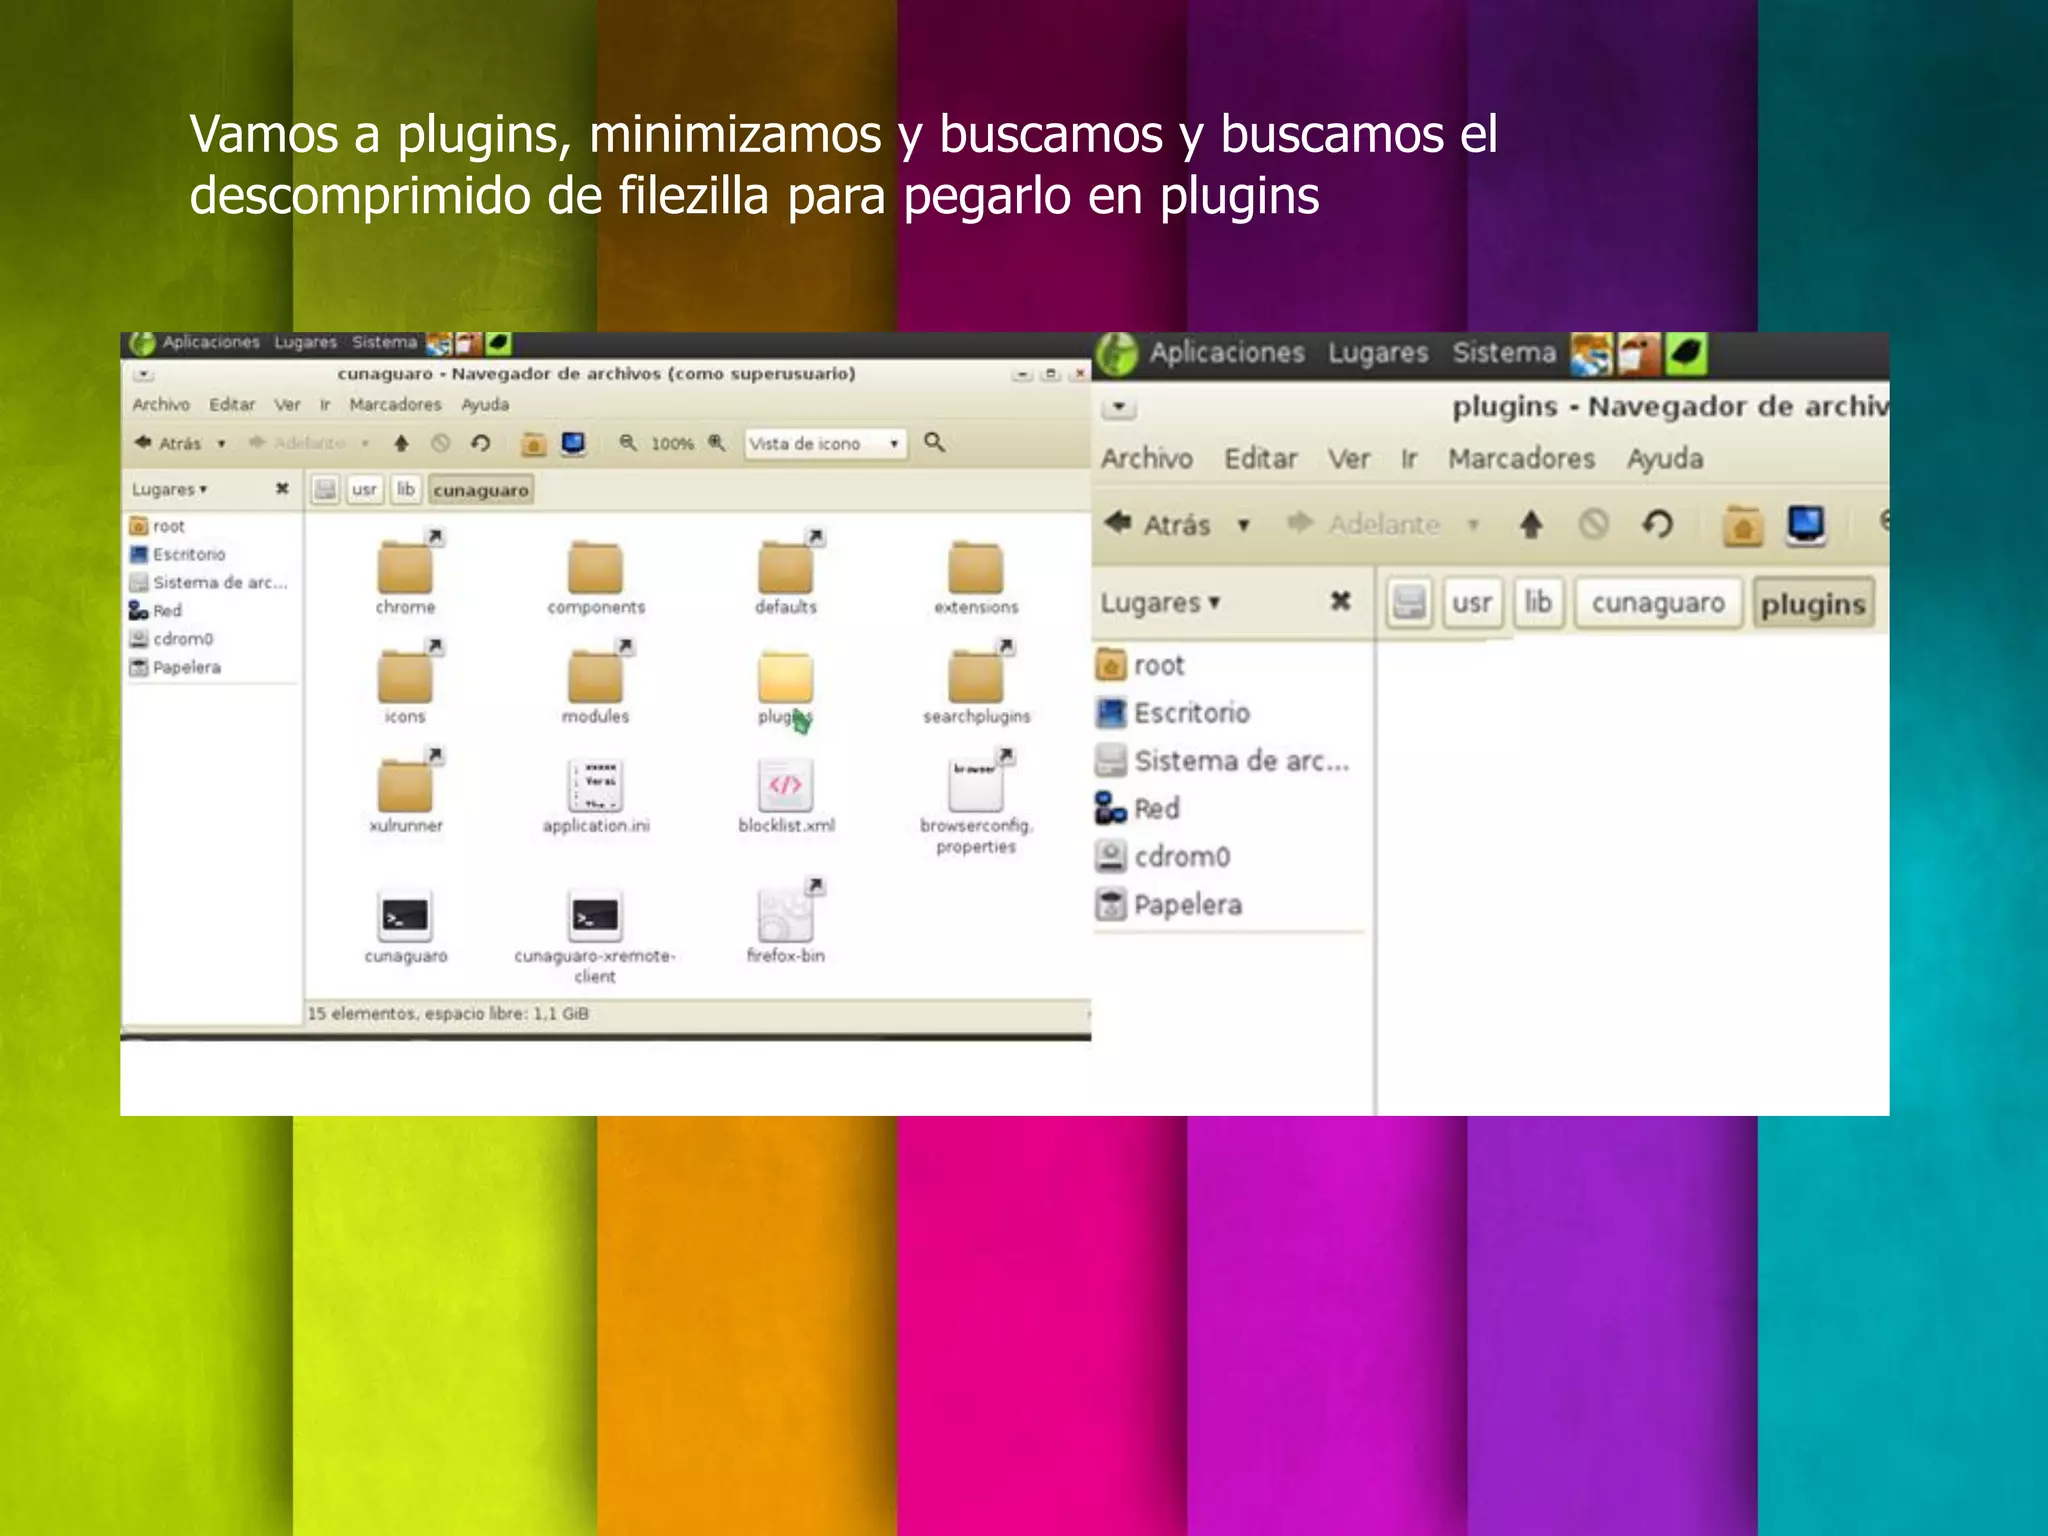The image size is (2048, 1536).
Task: Expand the Atrás history arrow in cunaguaro window
Action: pyautogui.click(x=221, y=443)
